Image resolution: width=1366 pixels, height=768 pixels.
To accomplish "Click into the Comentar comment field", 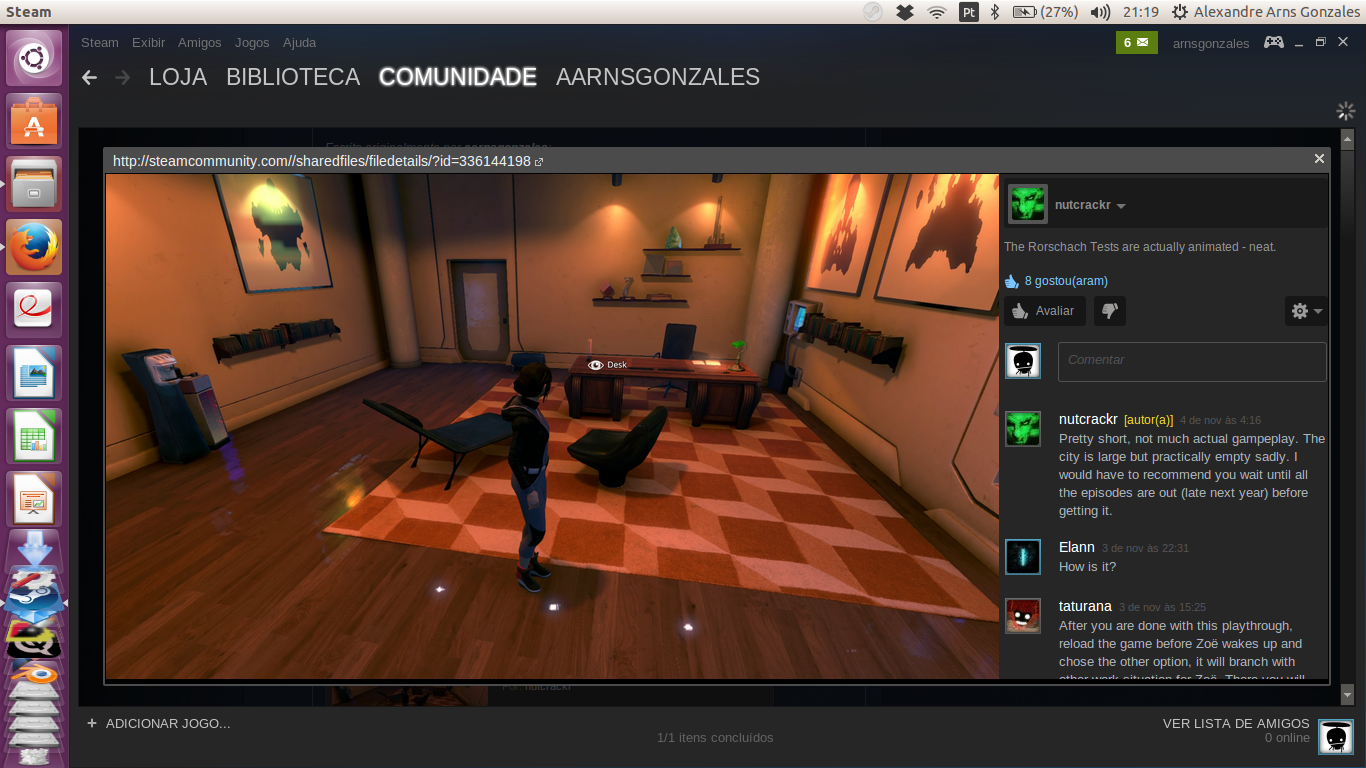I will [x=1191, y=360].
